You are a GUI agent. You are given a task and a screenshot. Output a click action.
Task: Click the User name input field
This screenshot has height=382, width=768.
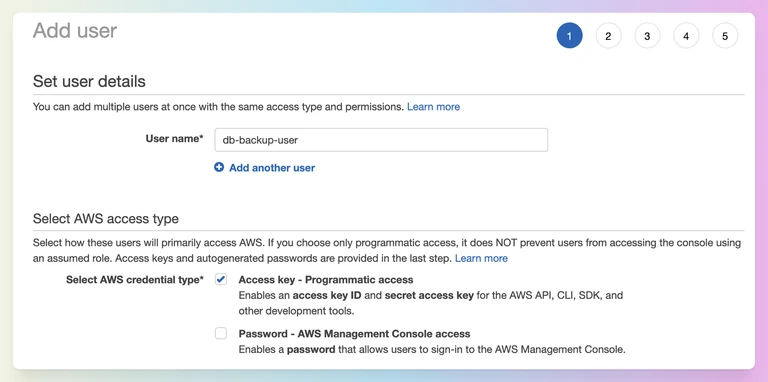tap(381, 140)
